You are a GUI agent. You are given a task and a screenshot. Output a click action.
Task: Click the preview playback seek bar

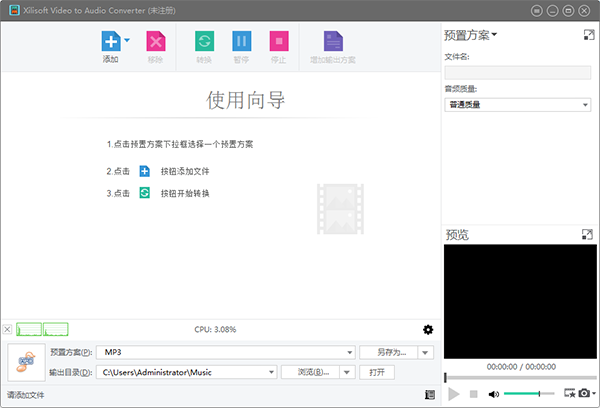pyautogui.click(x=520, y=377)
